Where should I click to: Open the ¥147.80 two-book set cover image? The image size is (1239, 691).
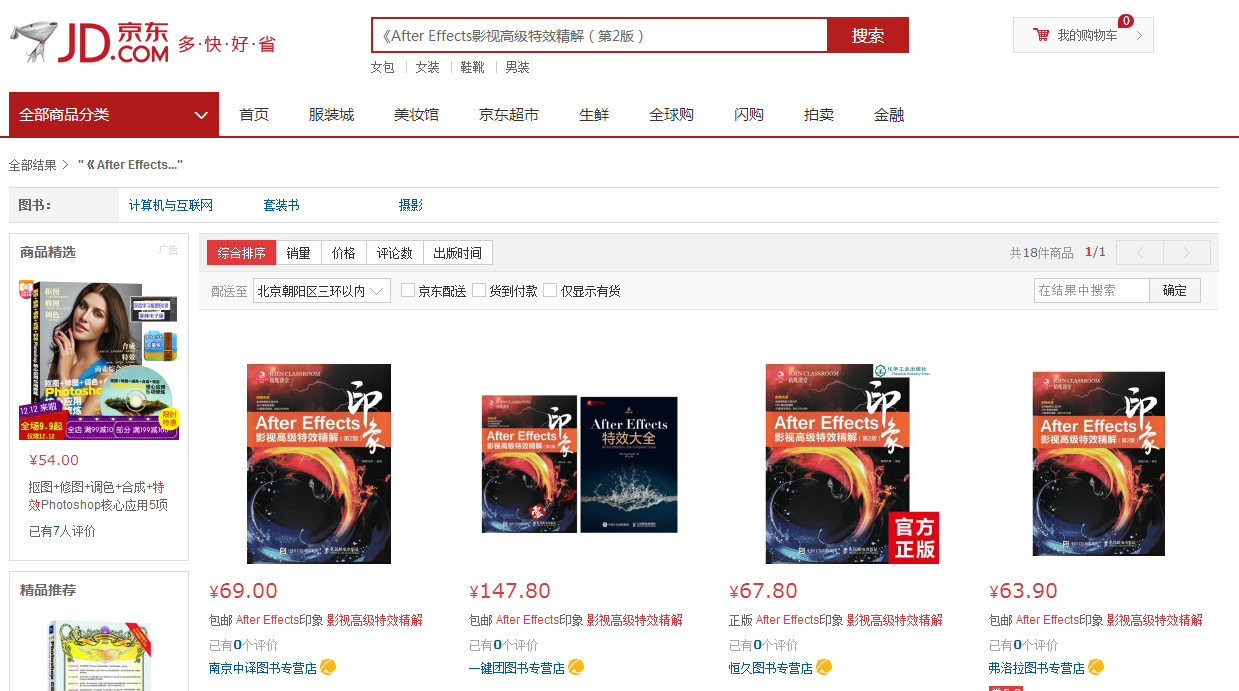tap(580, 464)
